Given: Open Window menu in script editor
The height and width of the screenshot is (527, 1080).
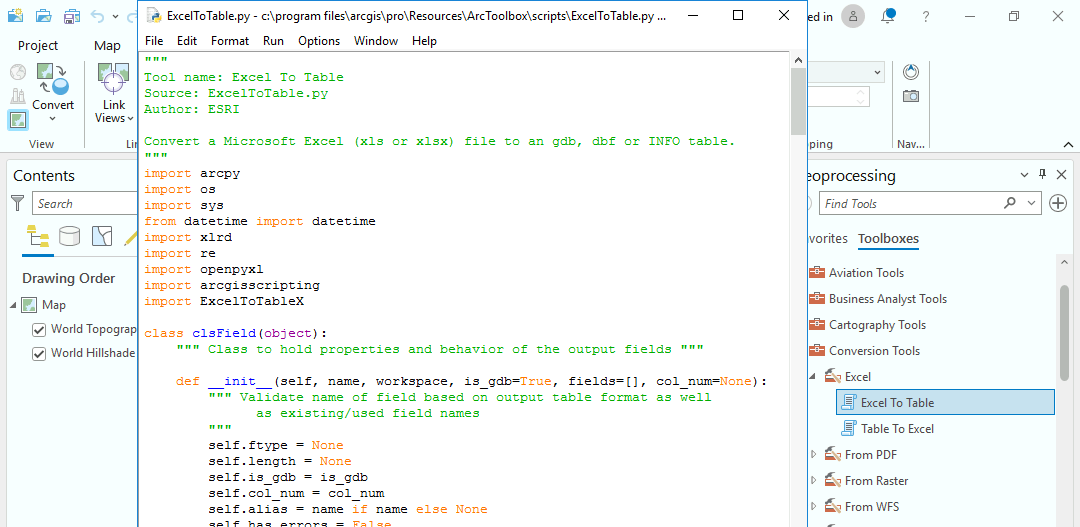Looking at the screenshot, I should point(376,41).
